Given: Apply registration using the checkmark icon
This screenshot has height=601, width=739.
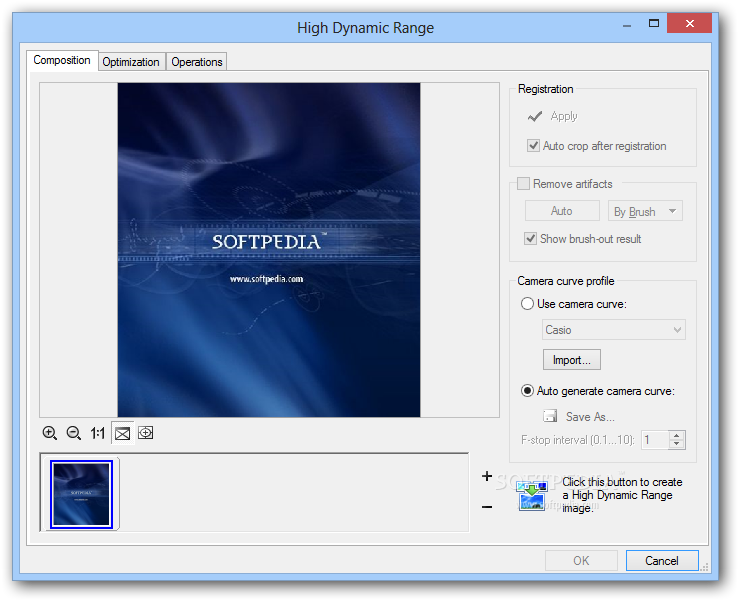Looking at the screenshot, I should point(535,116).
